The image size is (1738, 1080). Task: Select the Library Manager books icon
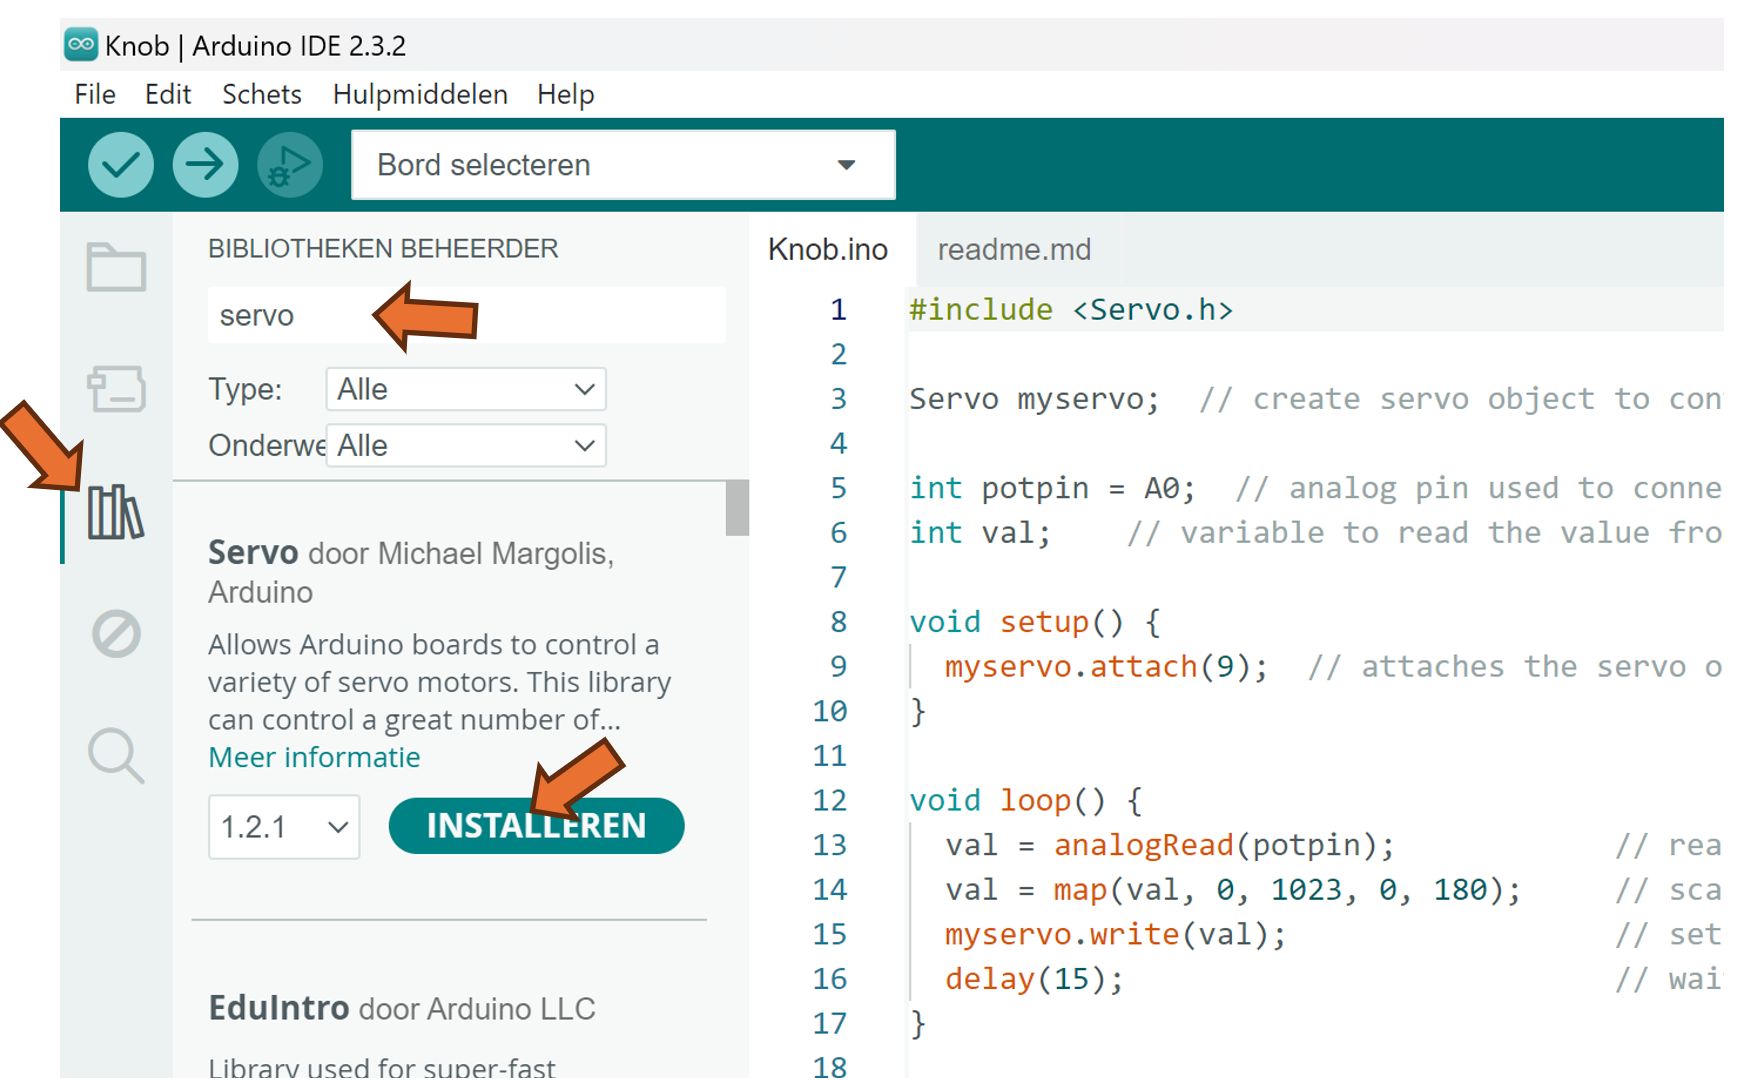pyautogui.click(x=116, y=512)
